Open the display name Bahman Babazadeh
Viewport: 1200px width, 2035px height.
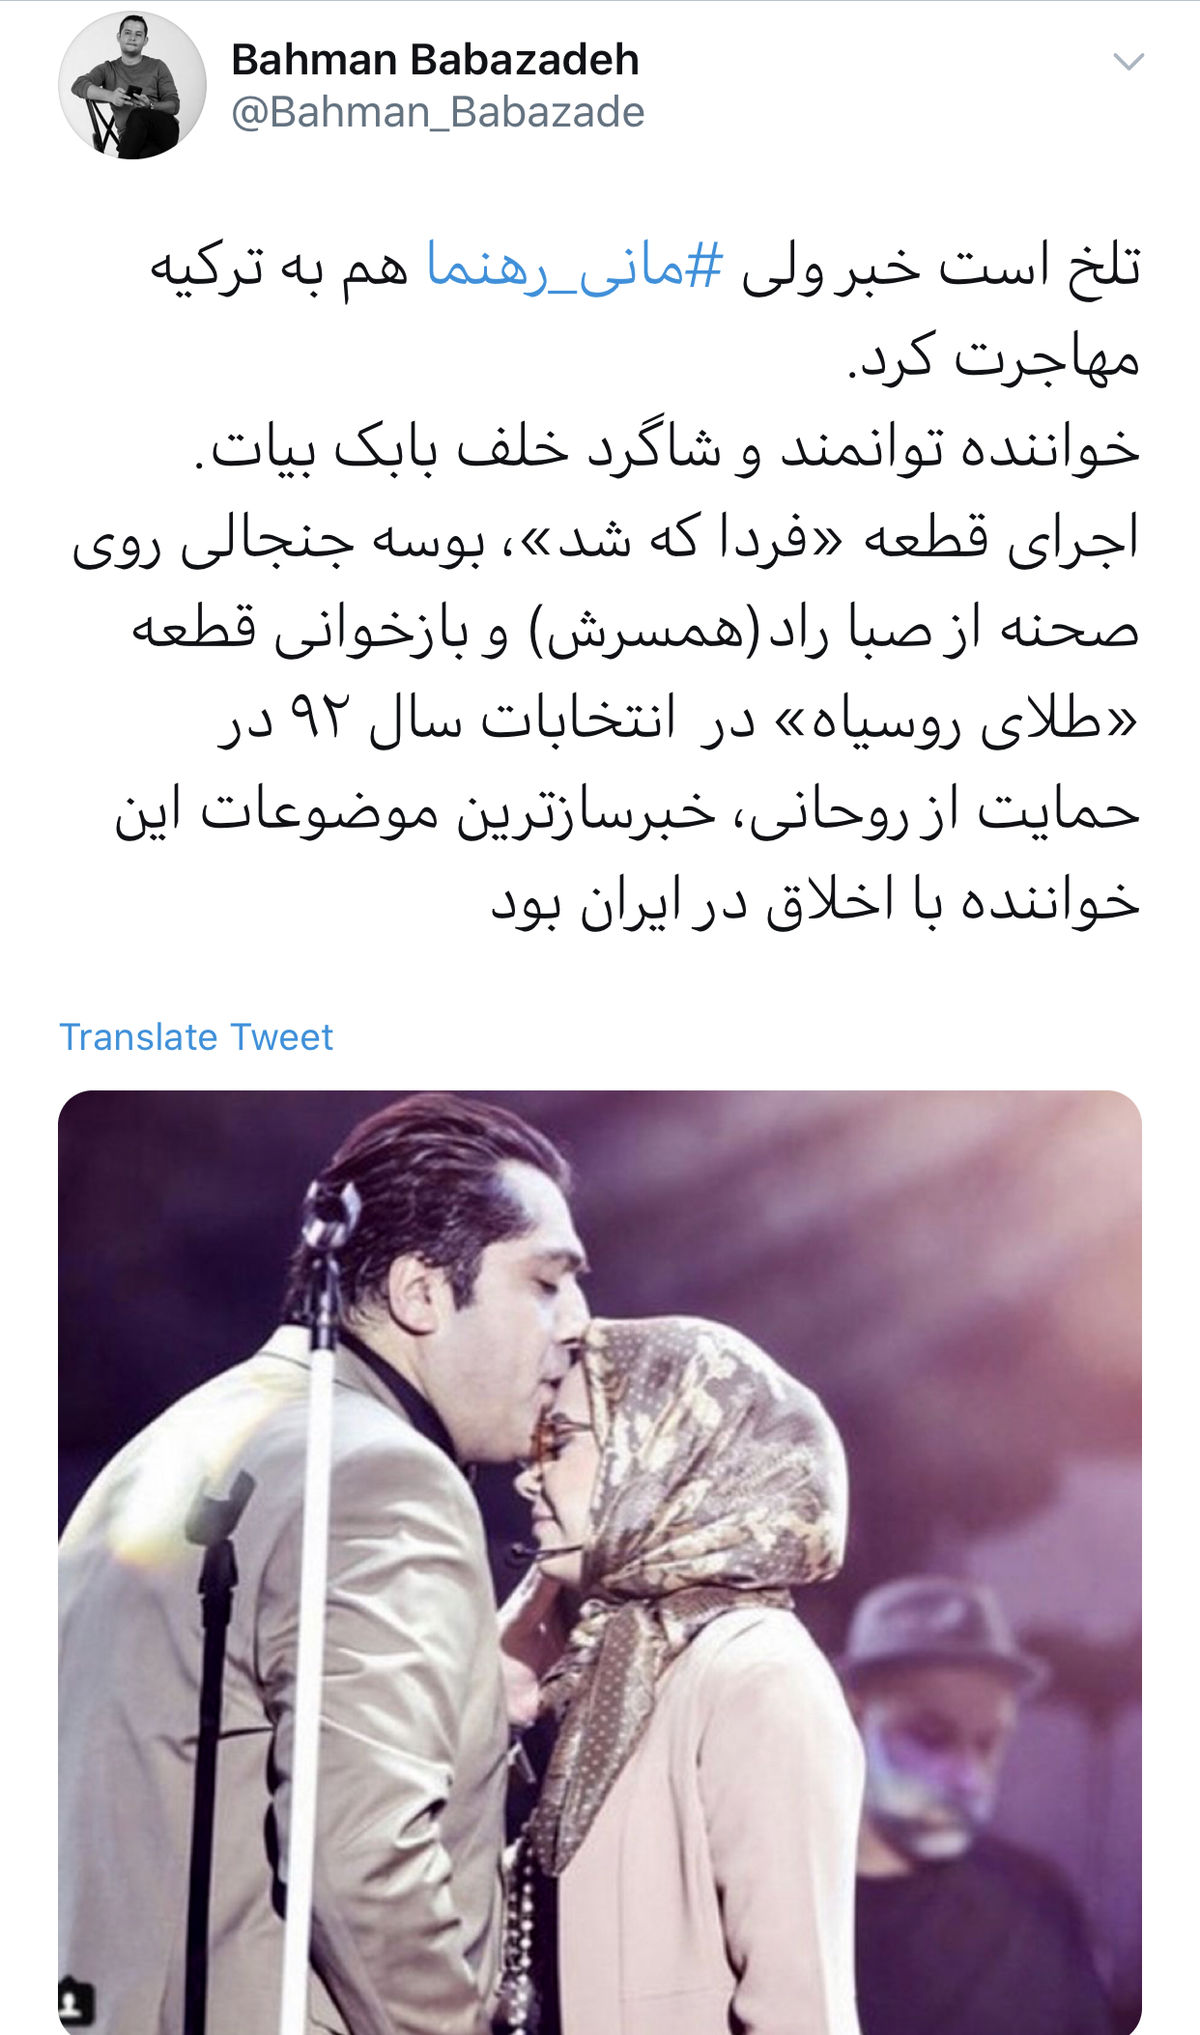[x=435, y=60]
